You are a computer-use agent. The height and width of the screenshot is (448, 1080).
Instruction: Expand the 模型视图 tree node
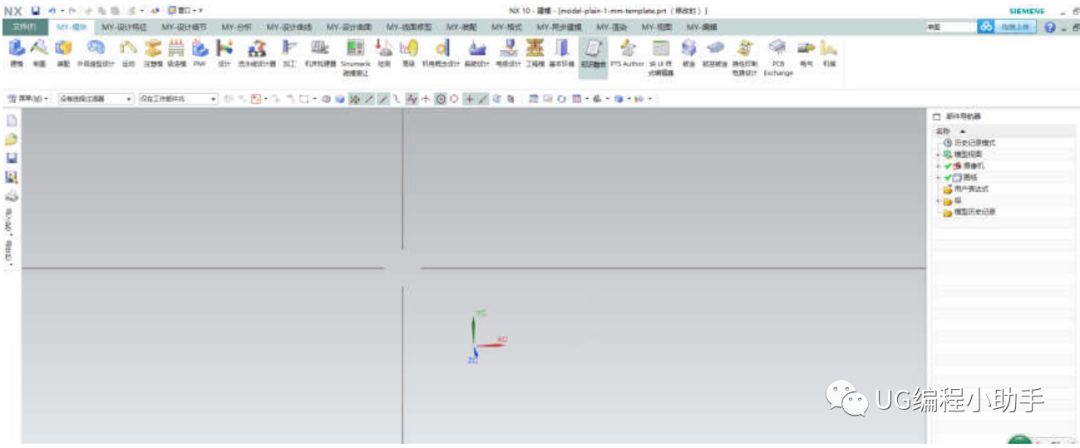(937, 154)
